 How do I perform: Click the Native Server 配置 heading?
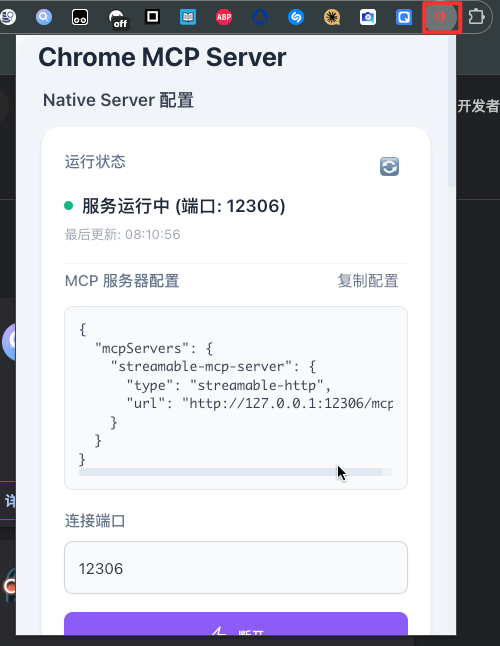pyautogui.click(x=118, y=100)
